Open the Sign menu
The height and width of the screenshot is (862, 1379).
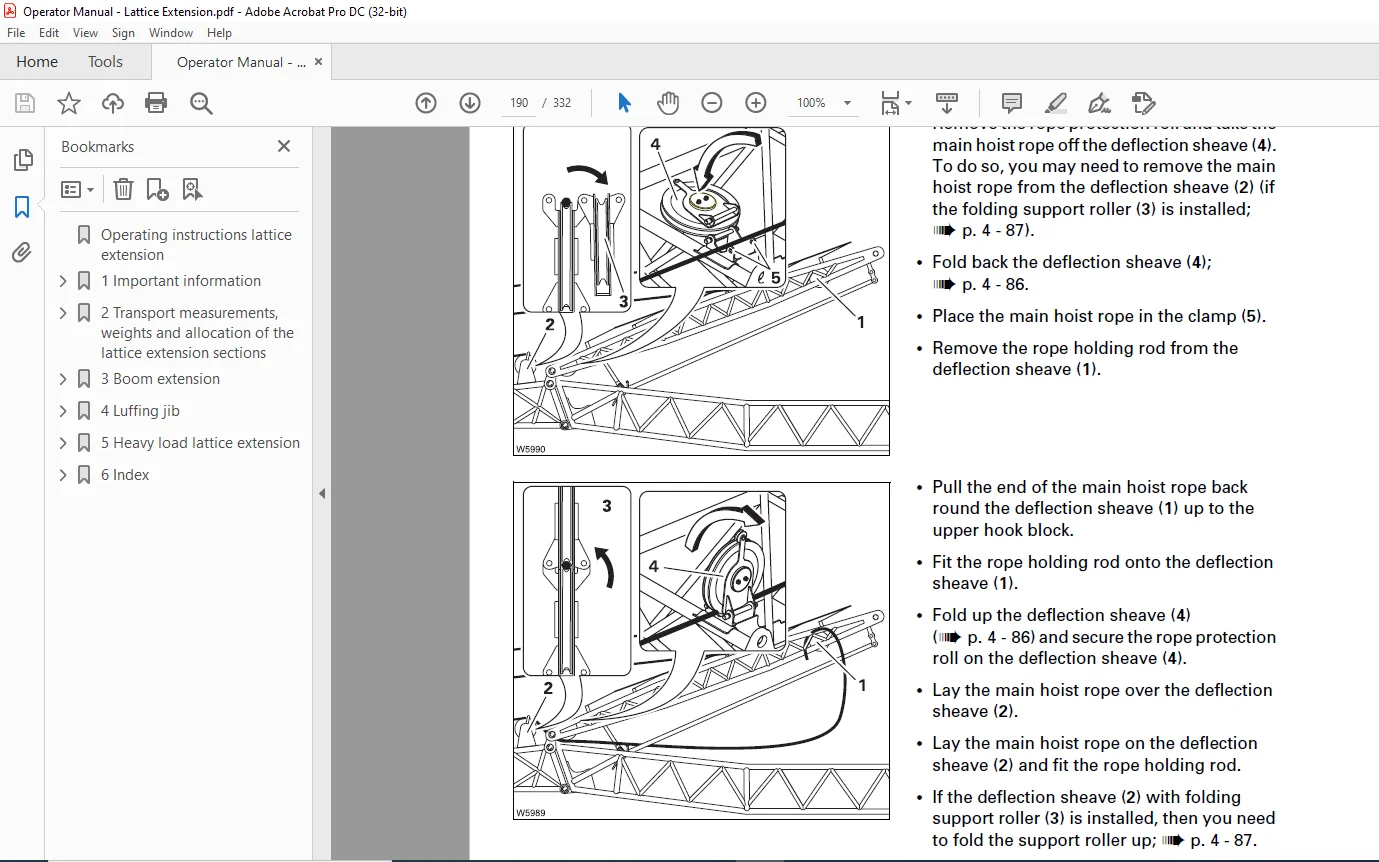pos(123,33)
